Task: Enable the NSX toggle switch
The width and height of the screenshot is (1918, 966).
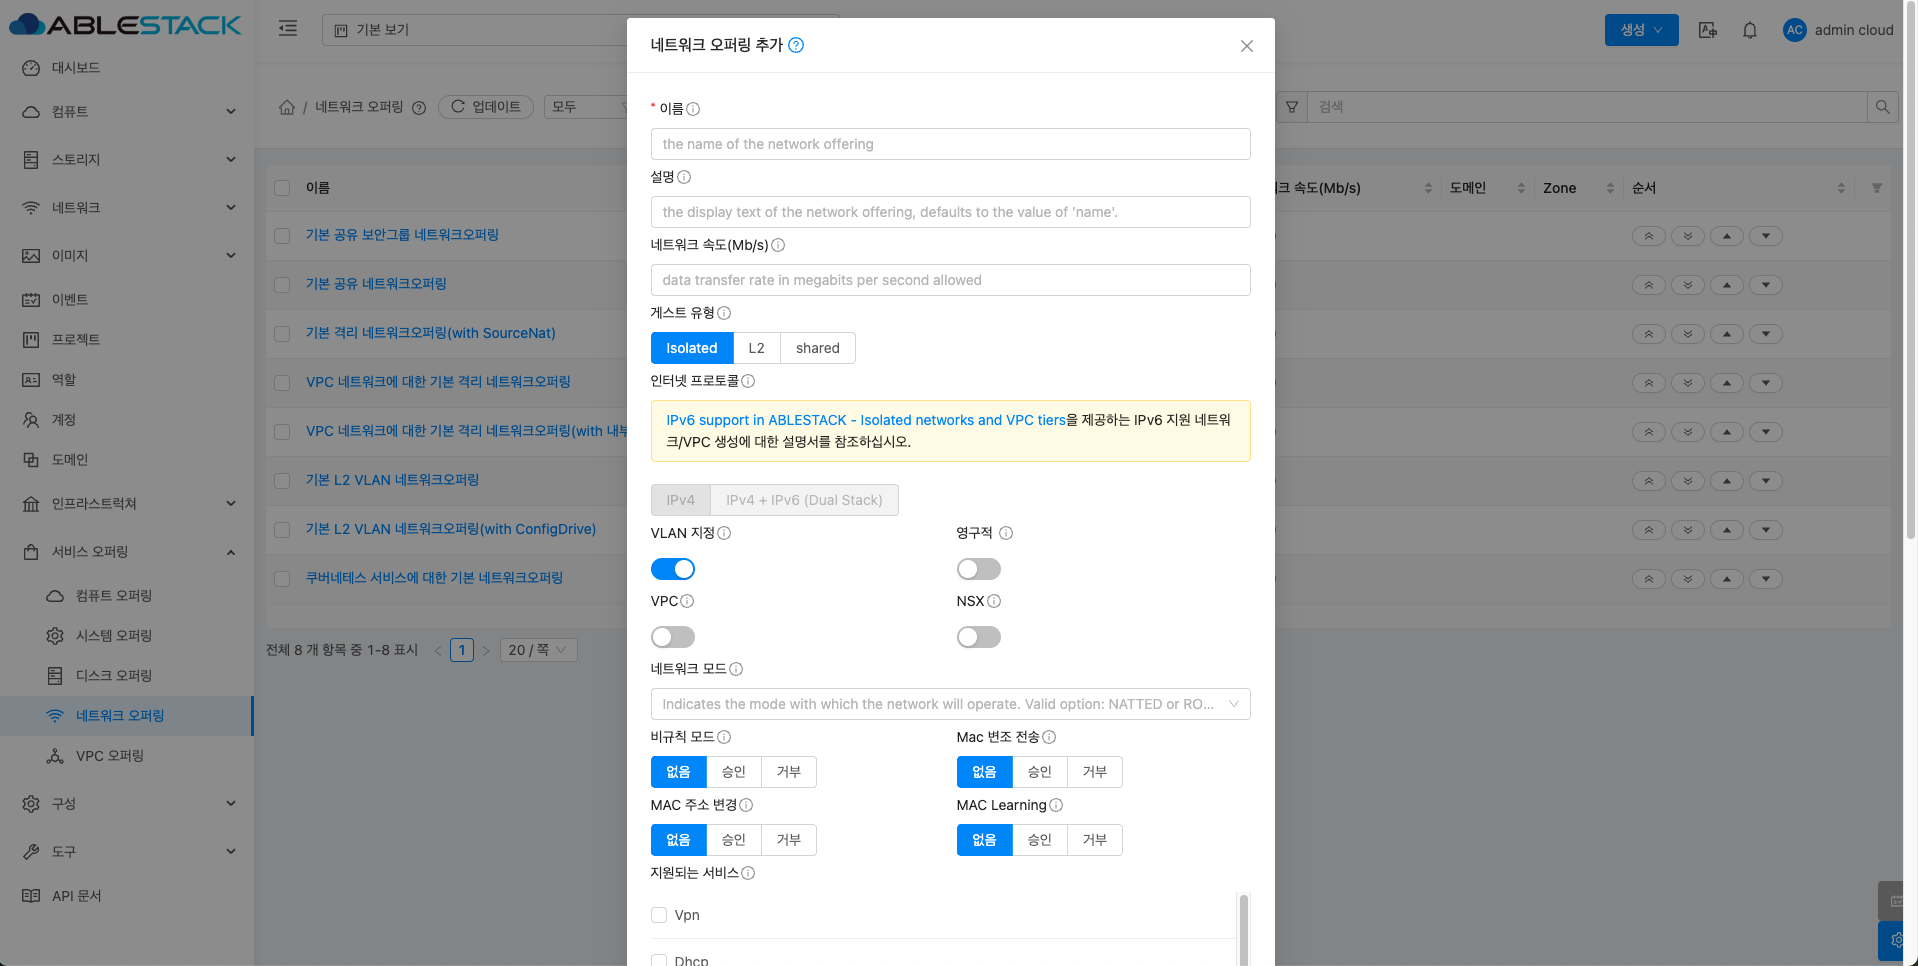Action: click(978, 637)
